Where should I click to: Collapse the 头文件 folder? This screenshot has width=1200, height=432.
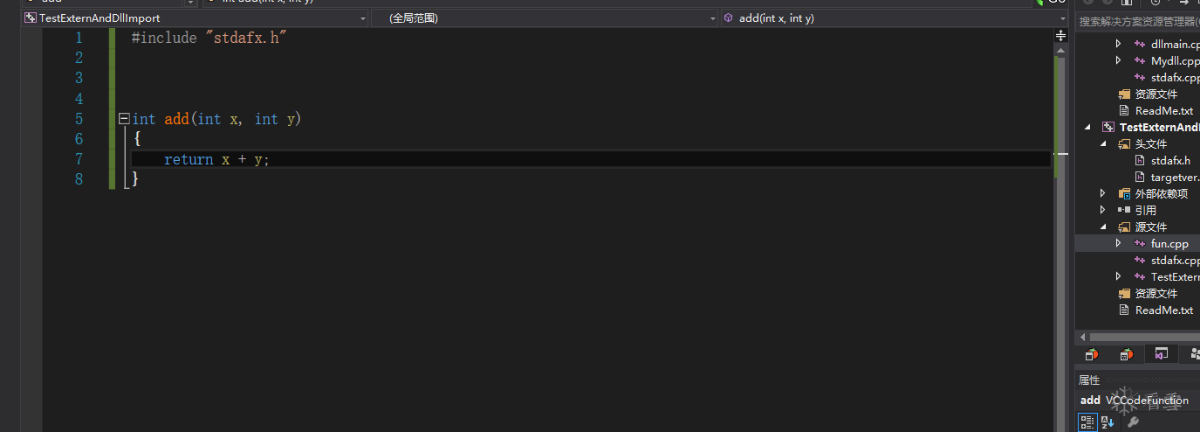(x=1103, y=144)
